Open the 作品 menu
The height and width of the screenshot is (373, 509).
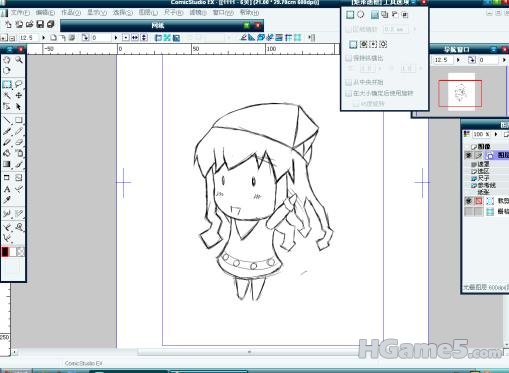pos(71,13)
